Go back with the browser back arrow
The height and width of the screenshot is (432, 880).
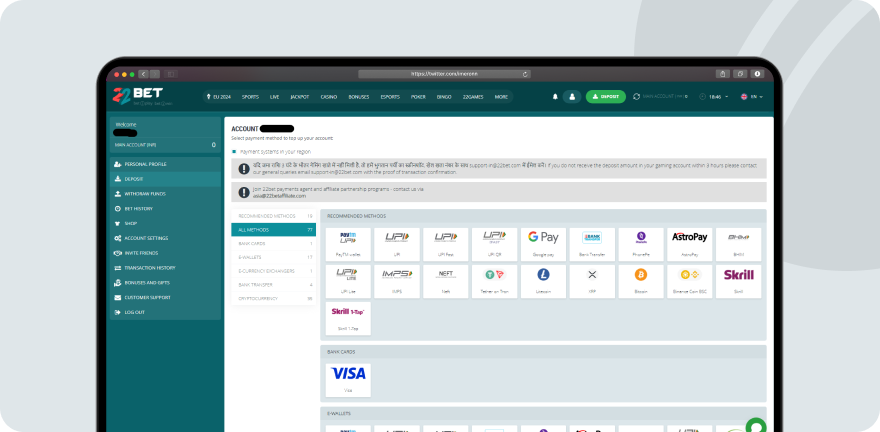click(x=143, y=74)
